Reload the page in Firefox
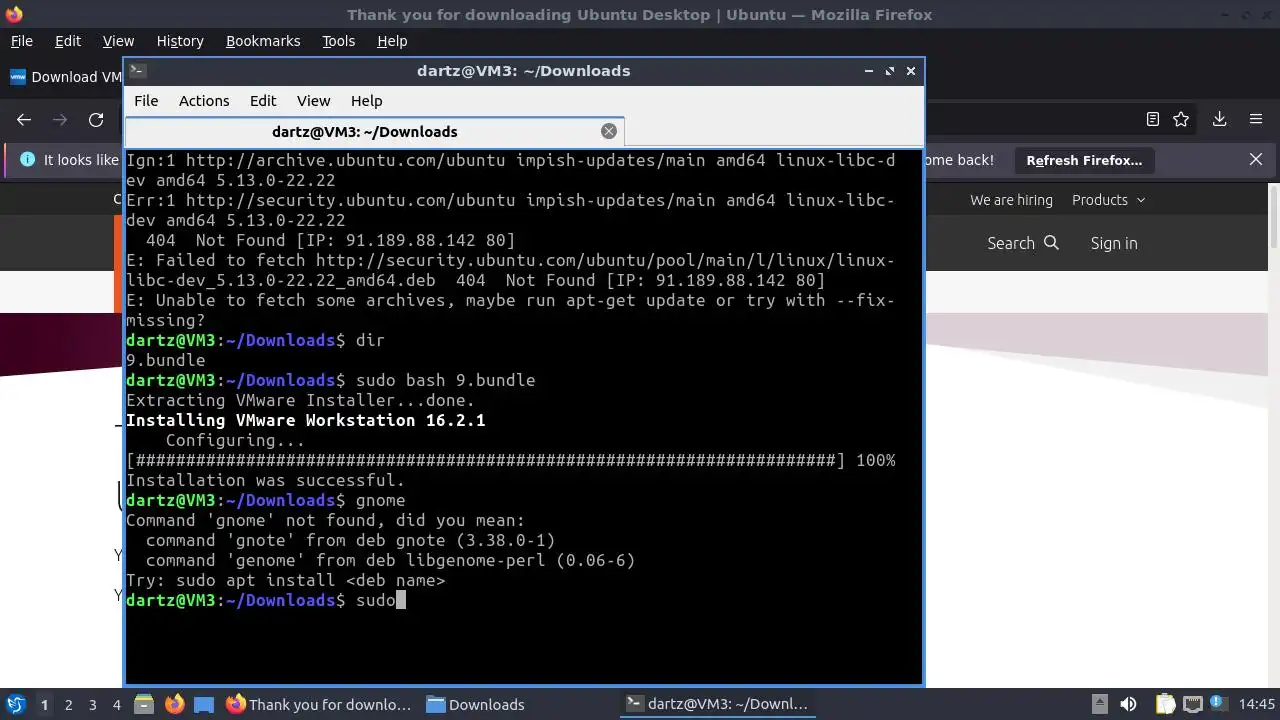The width and height of the screenshot is (1280, 720). click(x=96, y=119)
